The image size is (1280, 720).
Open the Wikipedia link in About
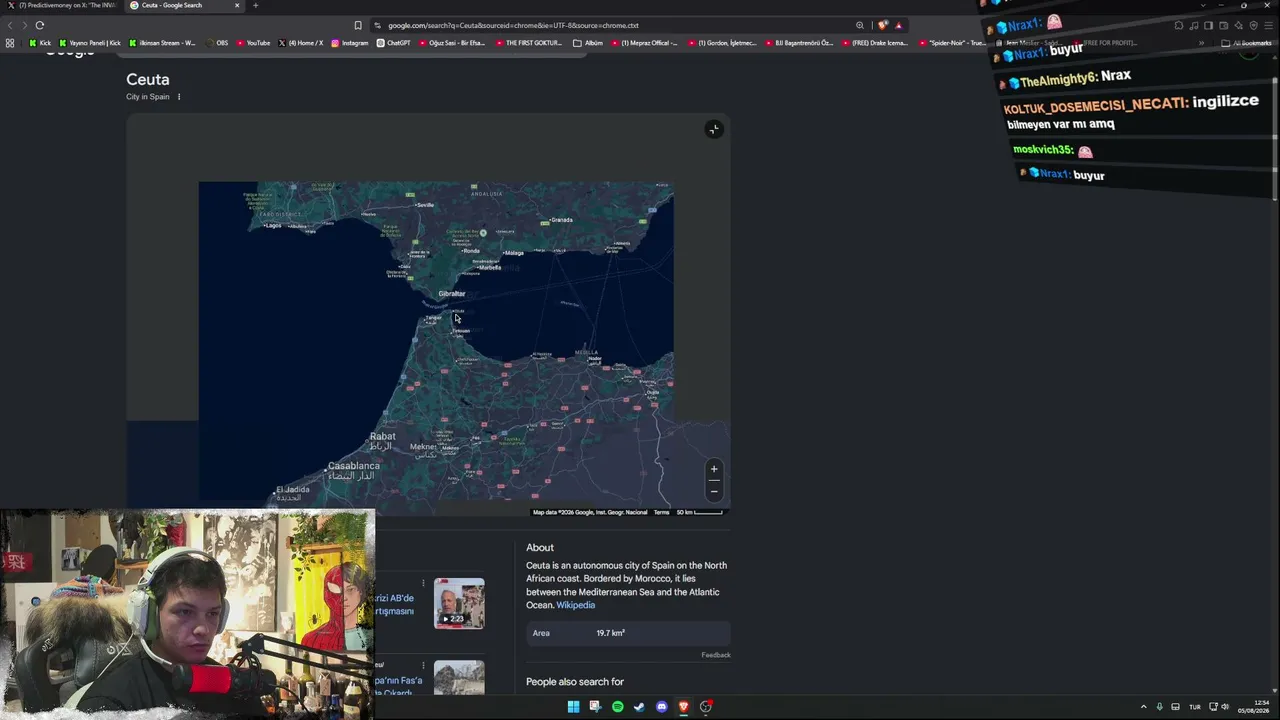click(x=575, y=605)
